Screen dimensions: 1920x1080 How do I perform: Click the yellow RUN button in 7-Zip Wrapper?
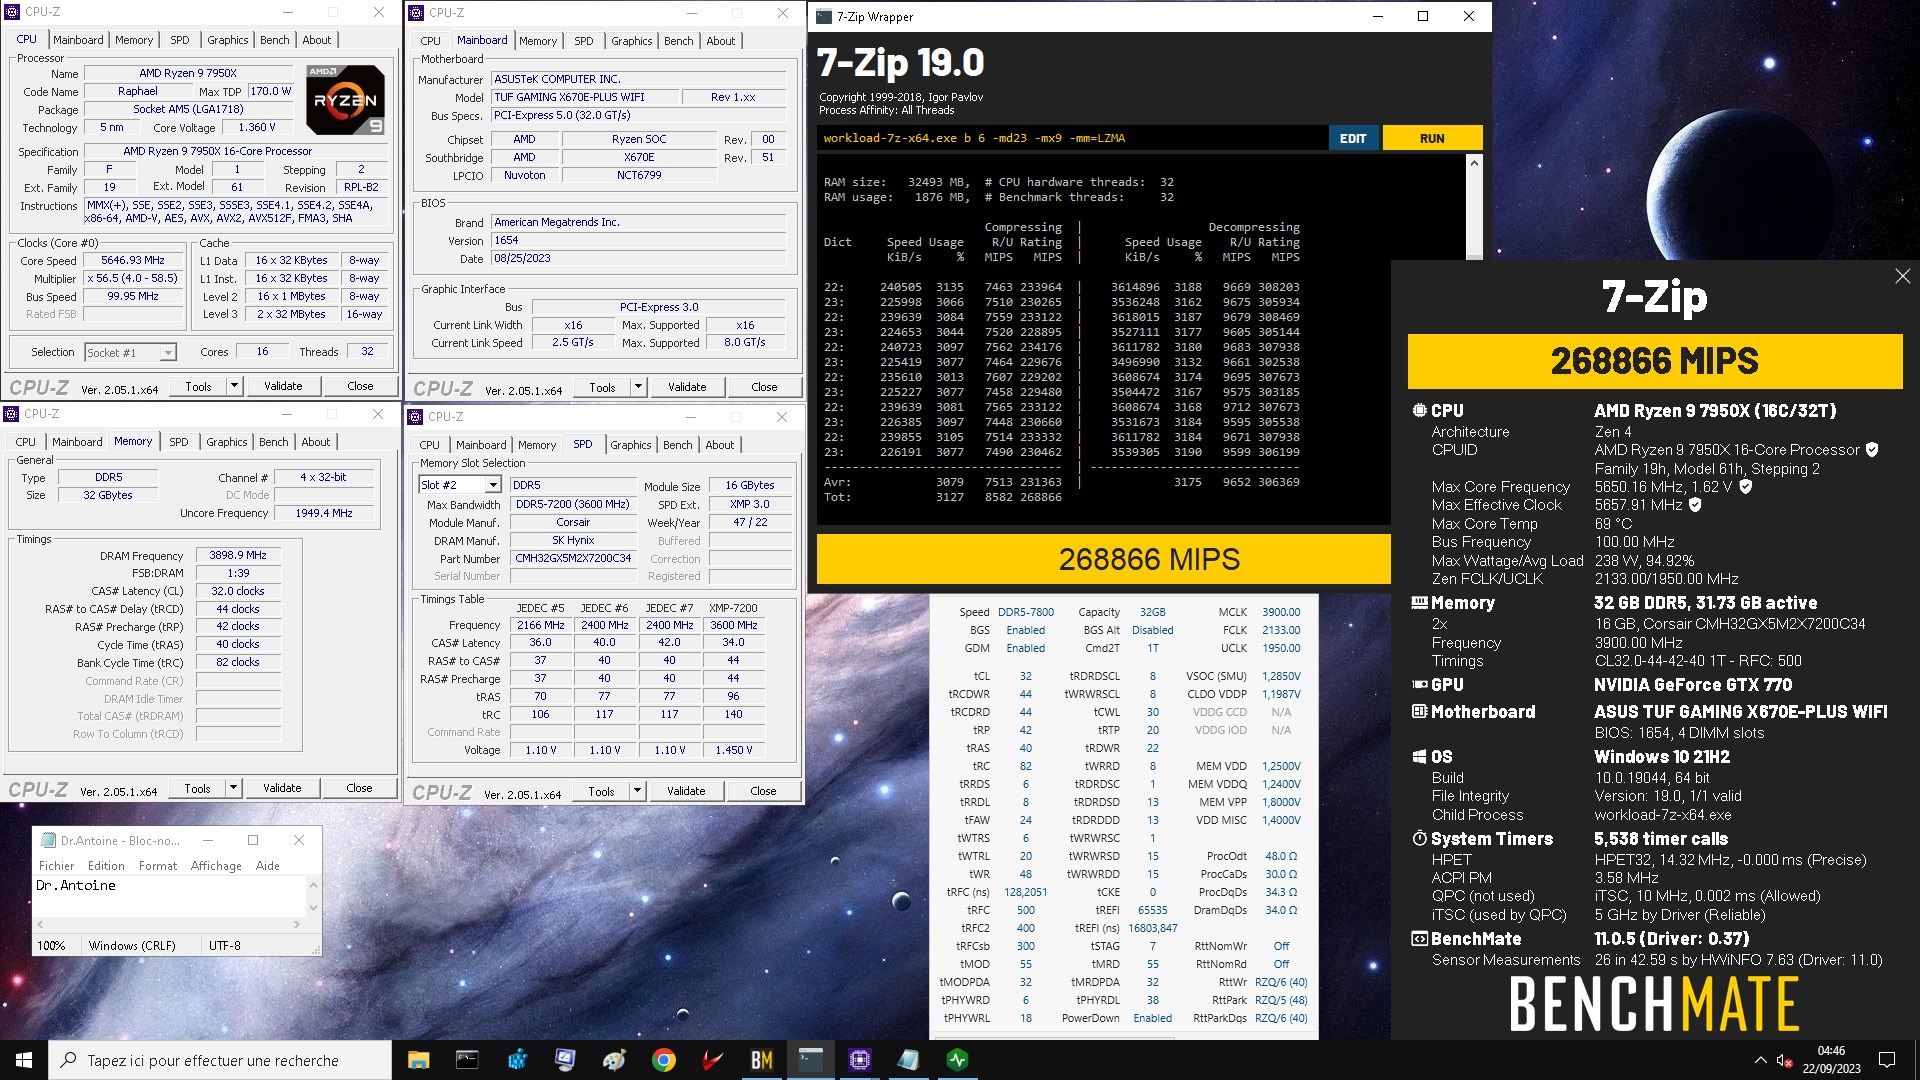point(1432,138)
